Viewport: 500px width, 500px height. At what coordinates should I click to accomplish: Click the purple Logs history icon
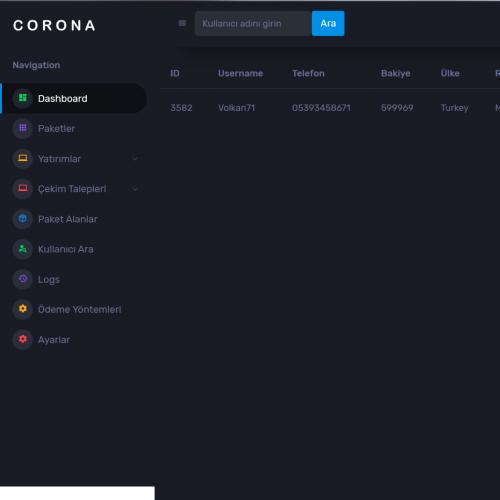23,279
